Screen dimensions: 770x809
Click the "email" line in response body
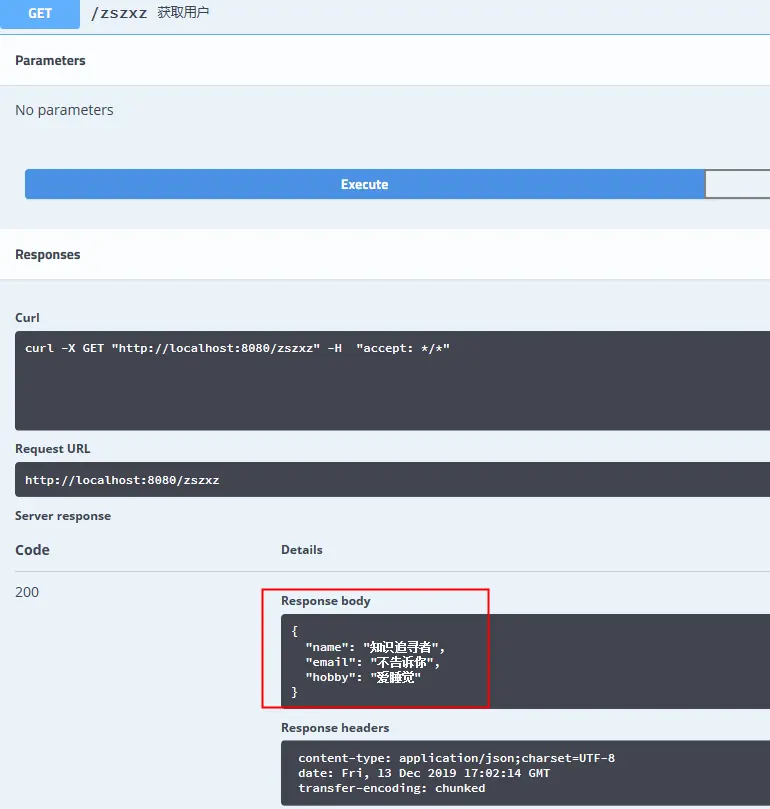point(373,662)
